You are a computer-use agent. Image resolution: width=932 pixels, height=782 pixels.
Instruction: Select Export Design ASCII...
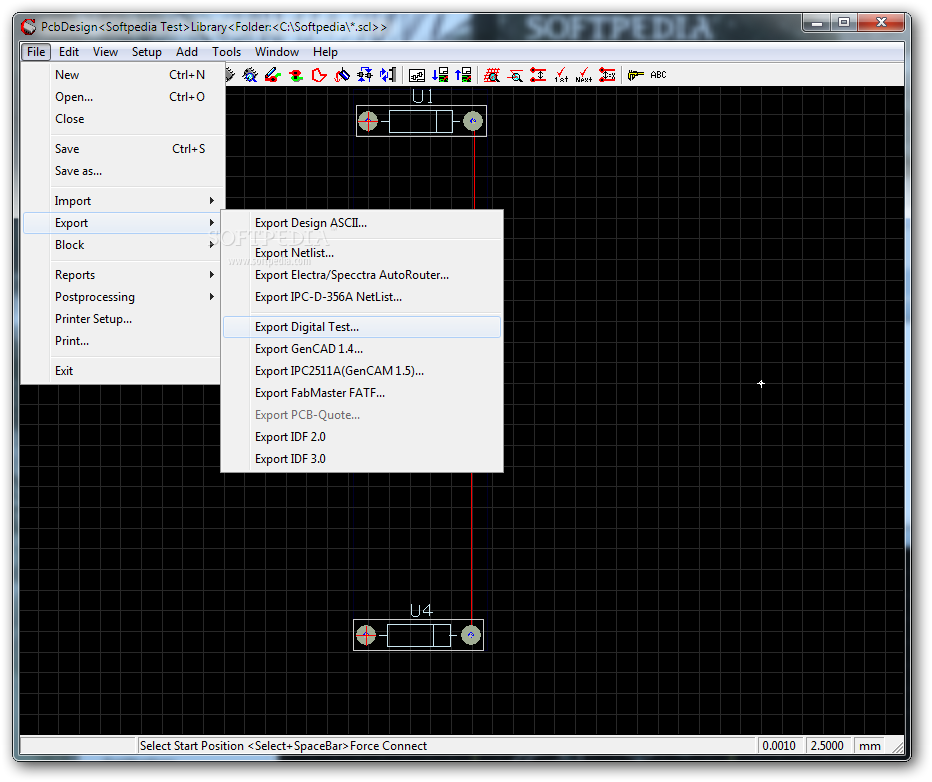pyautogui.click(x=362, y=223)
